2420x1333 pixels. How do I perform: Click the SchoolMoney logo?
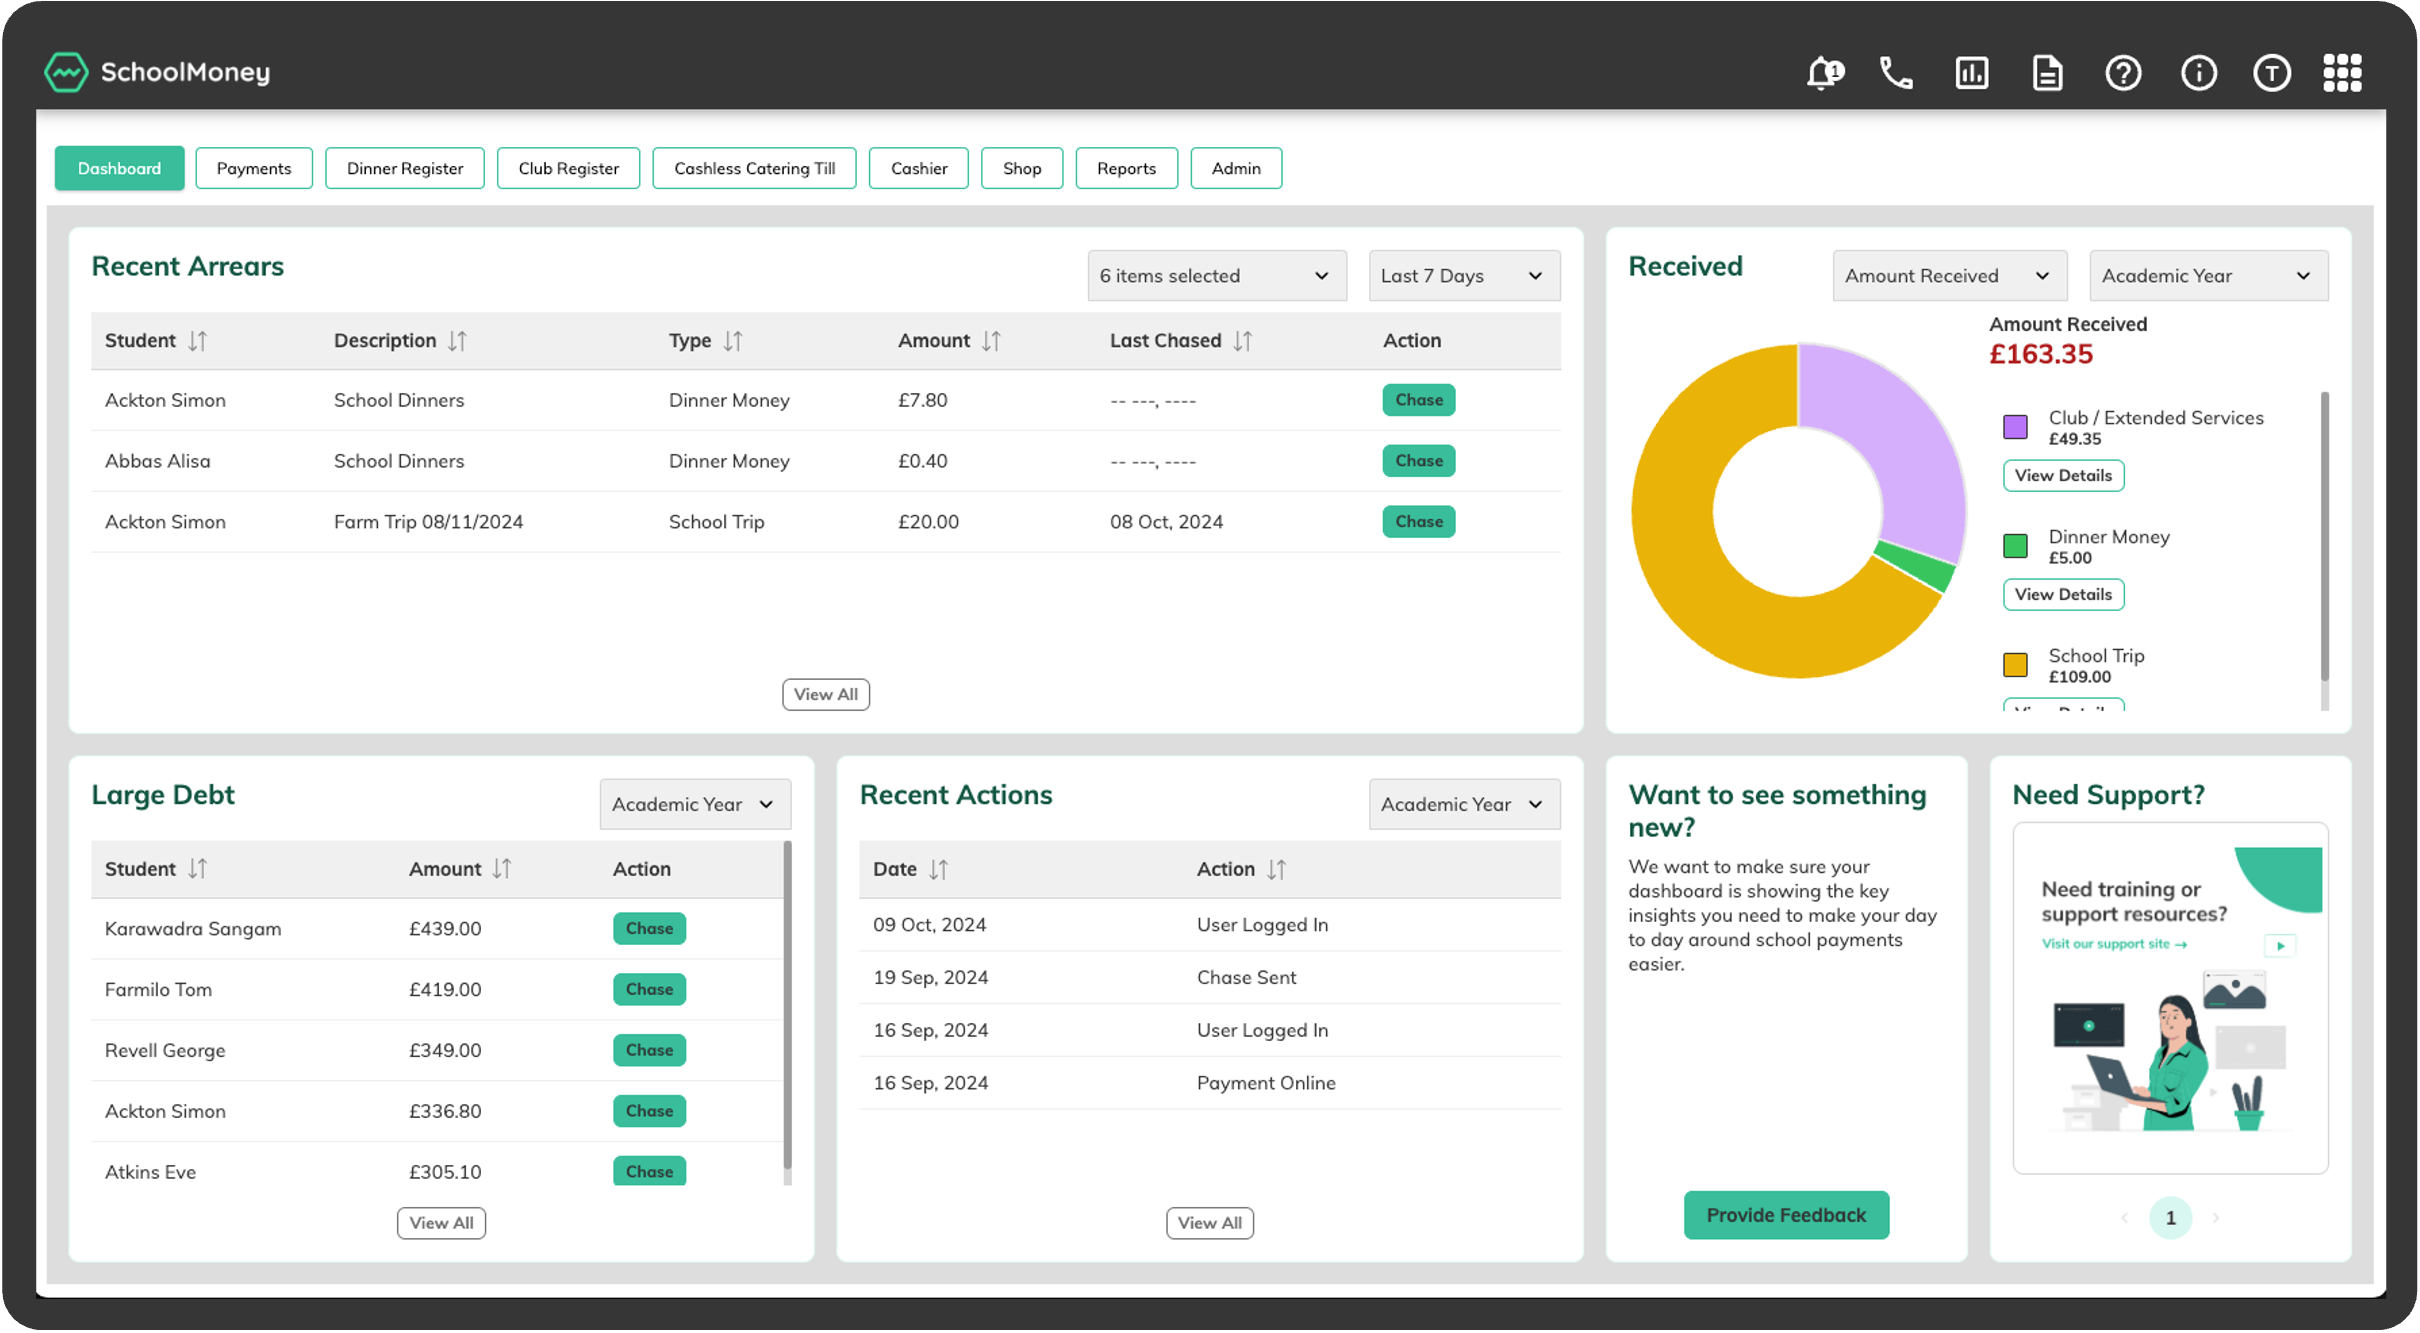click(x=158, y=72)
